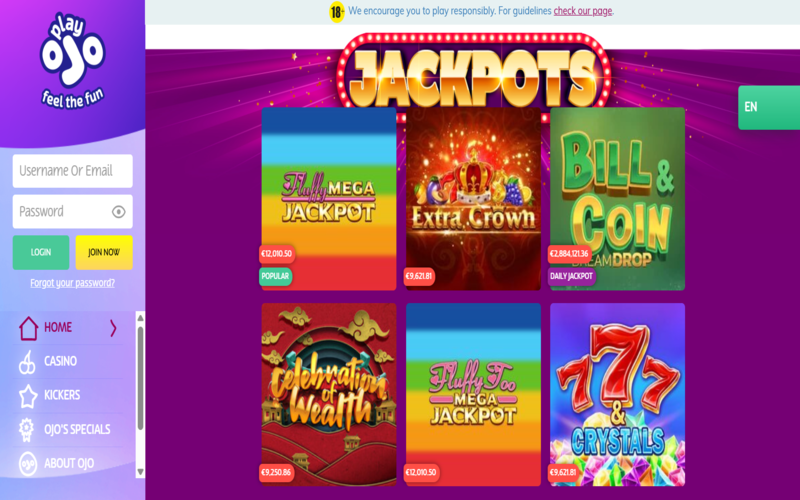Open the Forgot your password link
Viewport: 800px width, 500px height.
[72, 283]
